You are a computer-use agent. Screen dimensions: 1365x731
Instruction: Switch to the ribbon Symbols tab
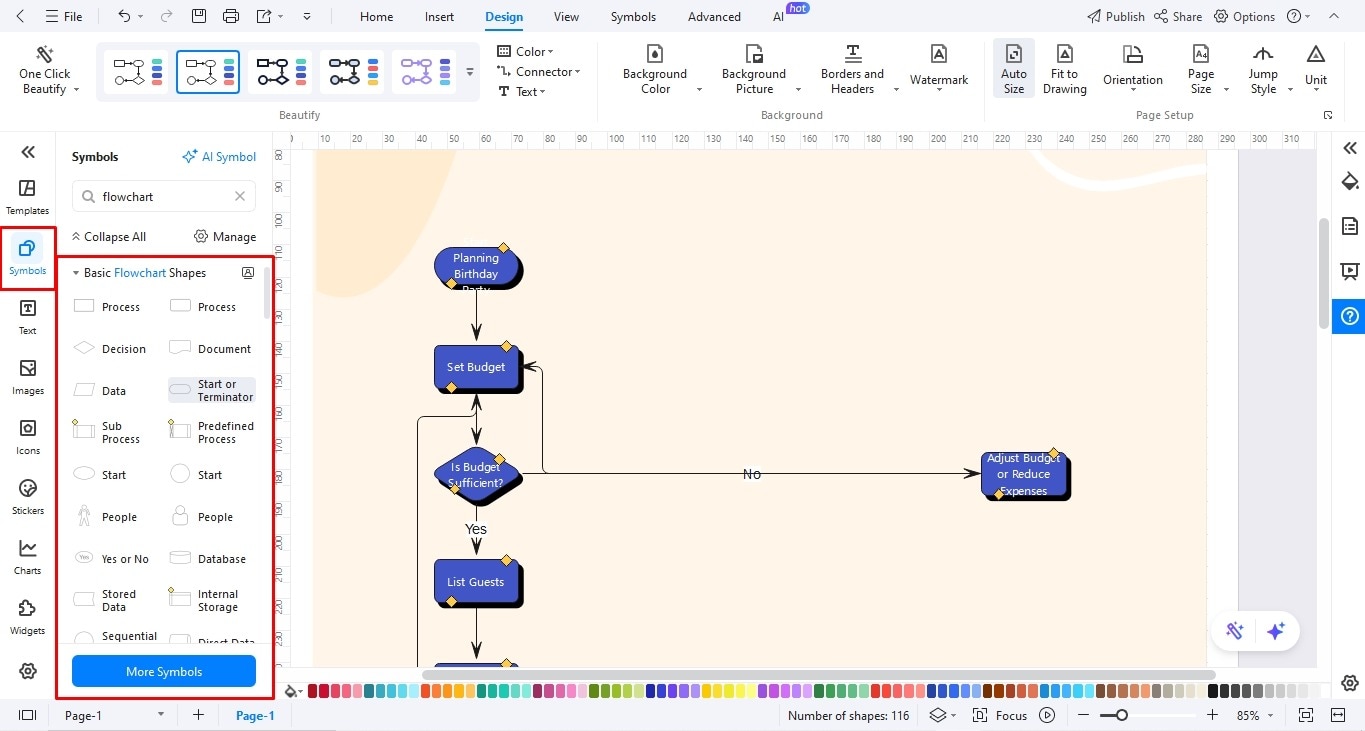click(x=633, y=16)
